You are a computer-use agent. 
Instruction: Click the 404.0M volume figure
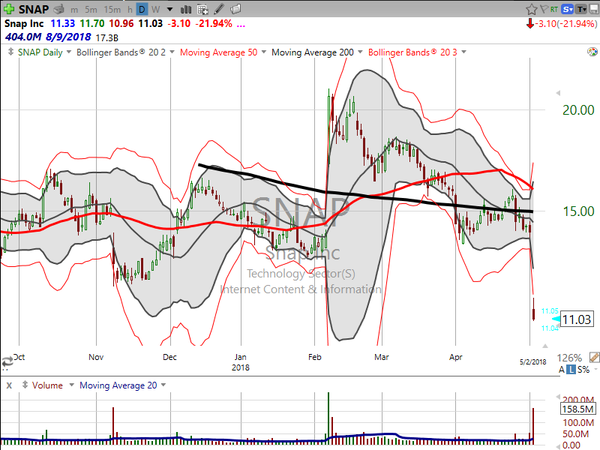click(23, 37)
